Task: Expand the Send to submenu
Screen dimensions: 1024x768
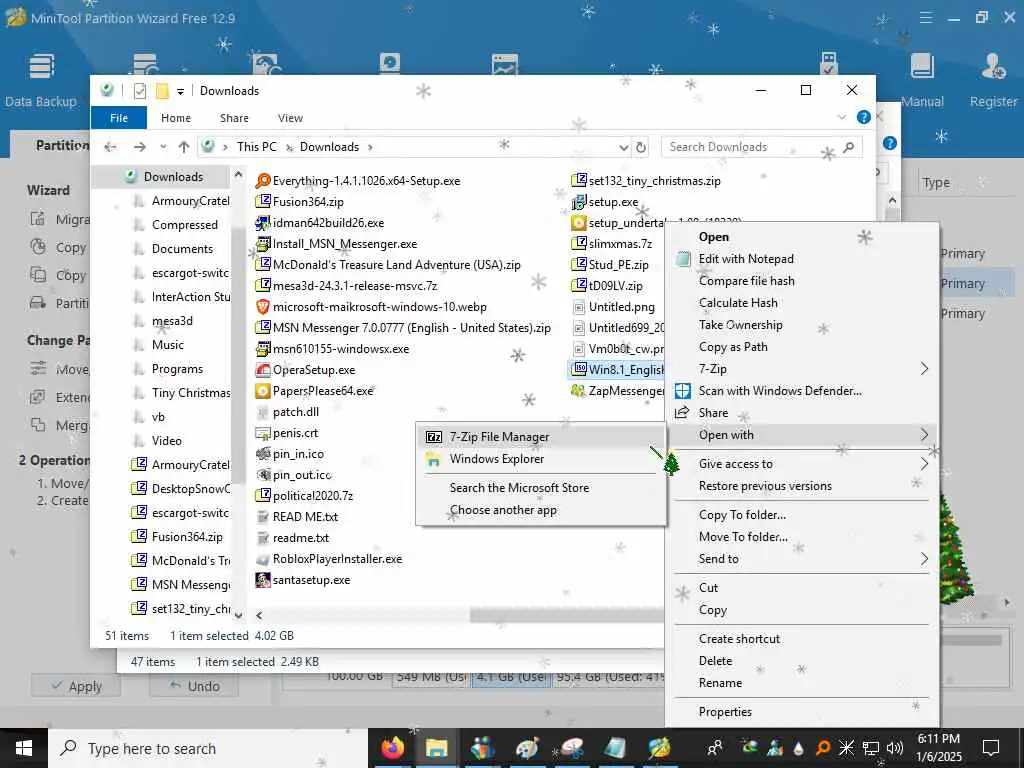Action: tap(924, 559)
